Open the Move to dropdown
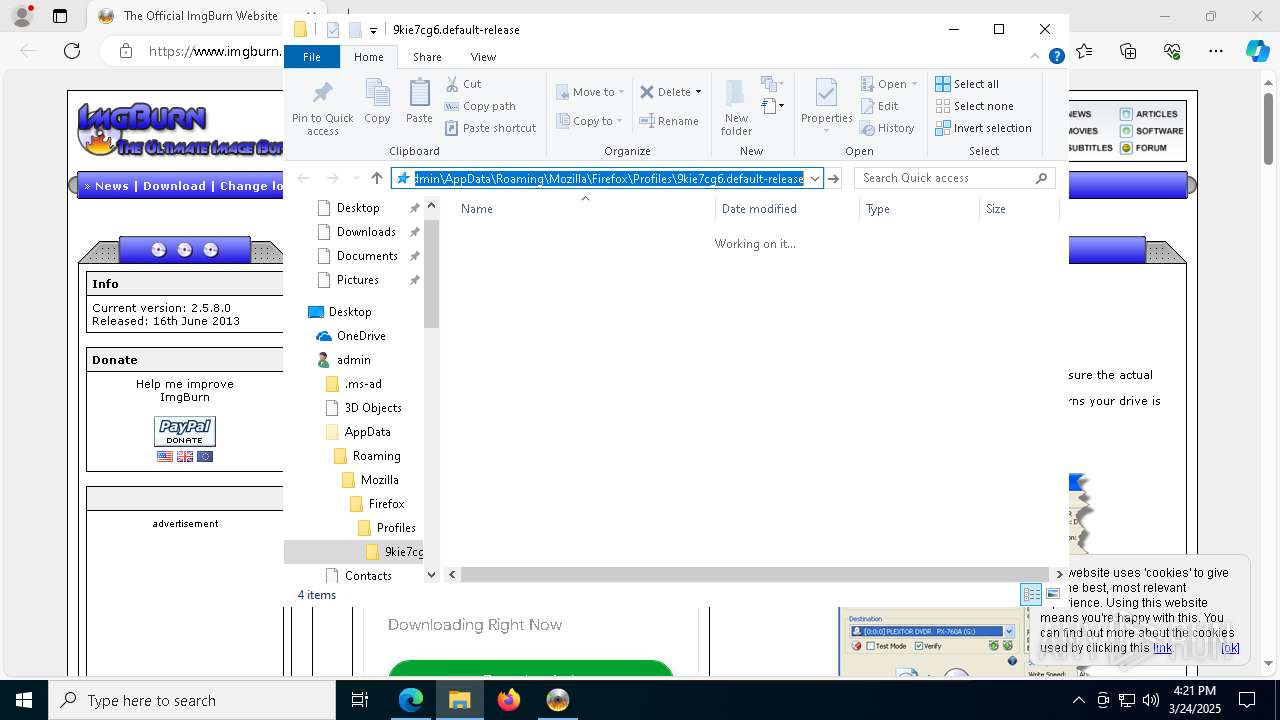Screen dimensions: 1280x720 point(590,92)
